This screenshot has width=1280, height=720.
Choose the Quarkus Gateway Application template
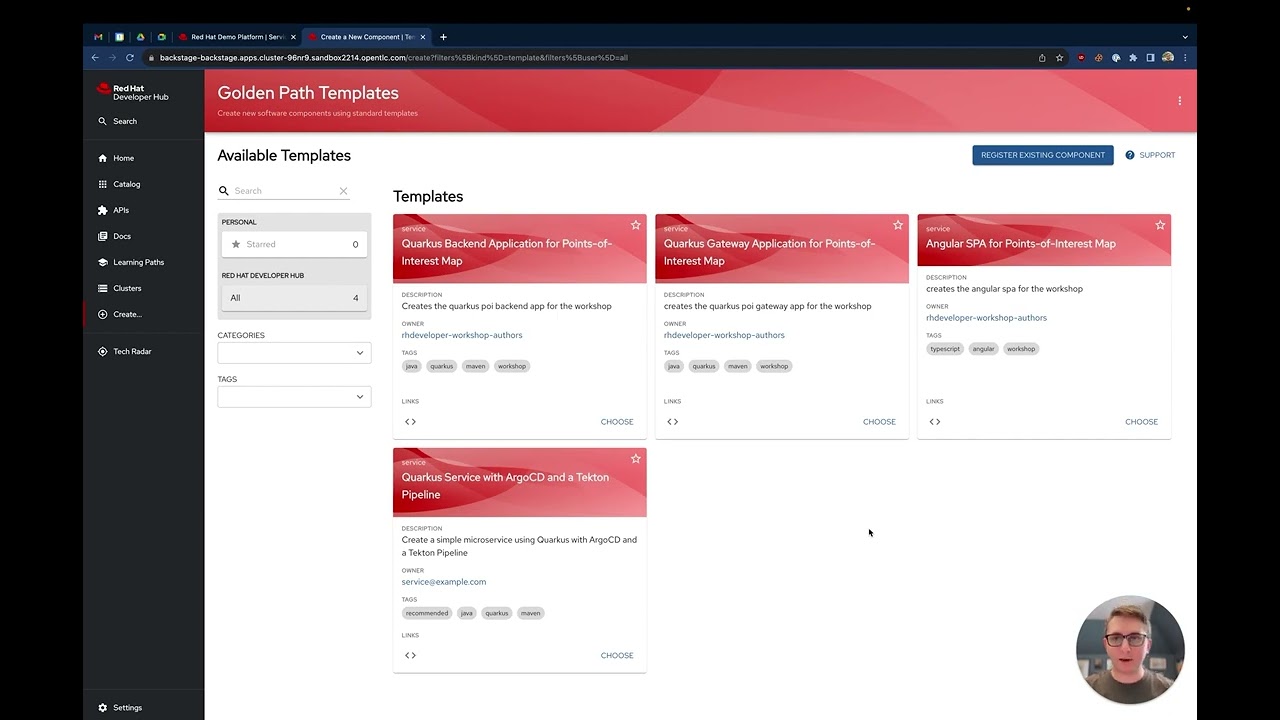pyautogui.click(x=879, y=421)
